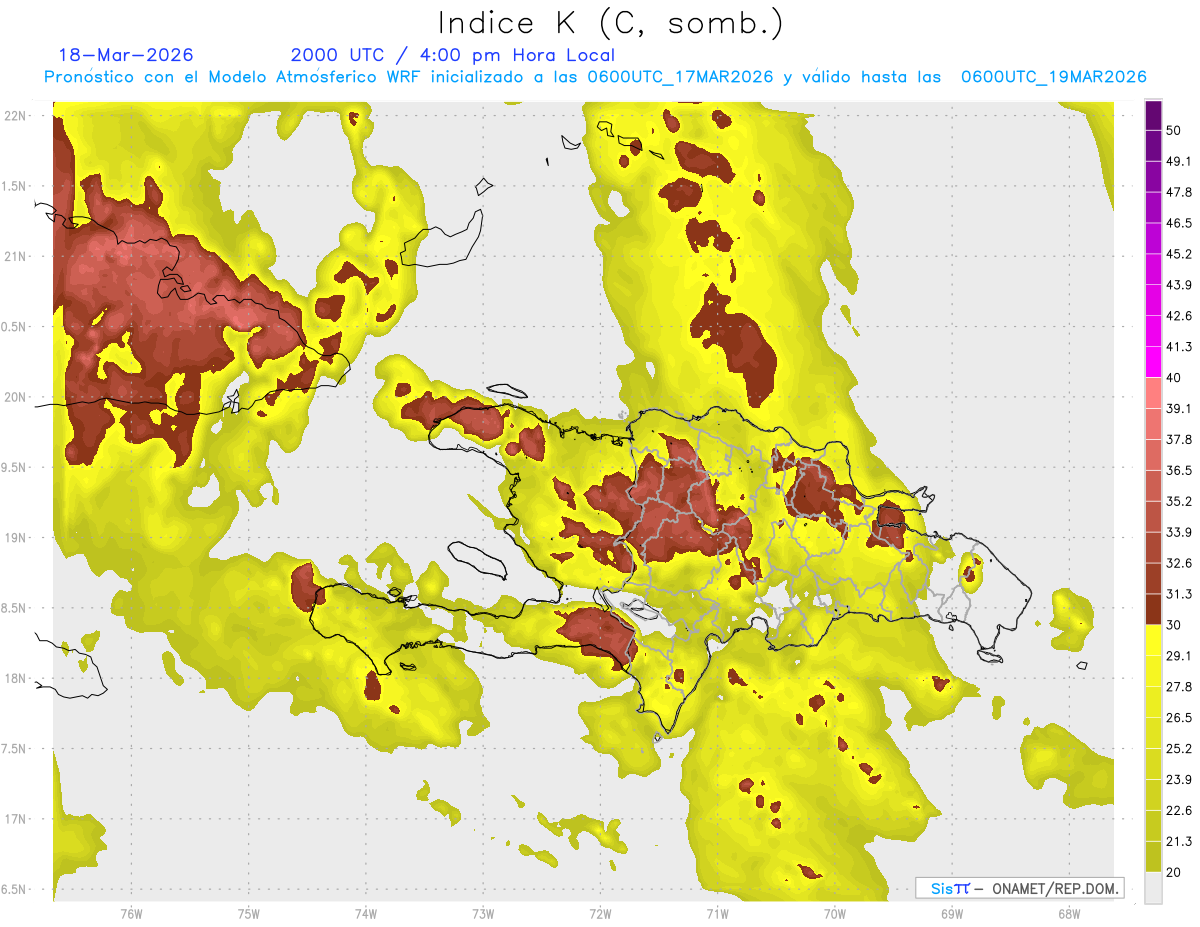
Task: Click the '17N' latitude label
Action: (15, 819)
